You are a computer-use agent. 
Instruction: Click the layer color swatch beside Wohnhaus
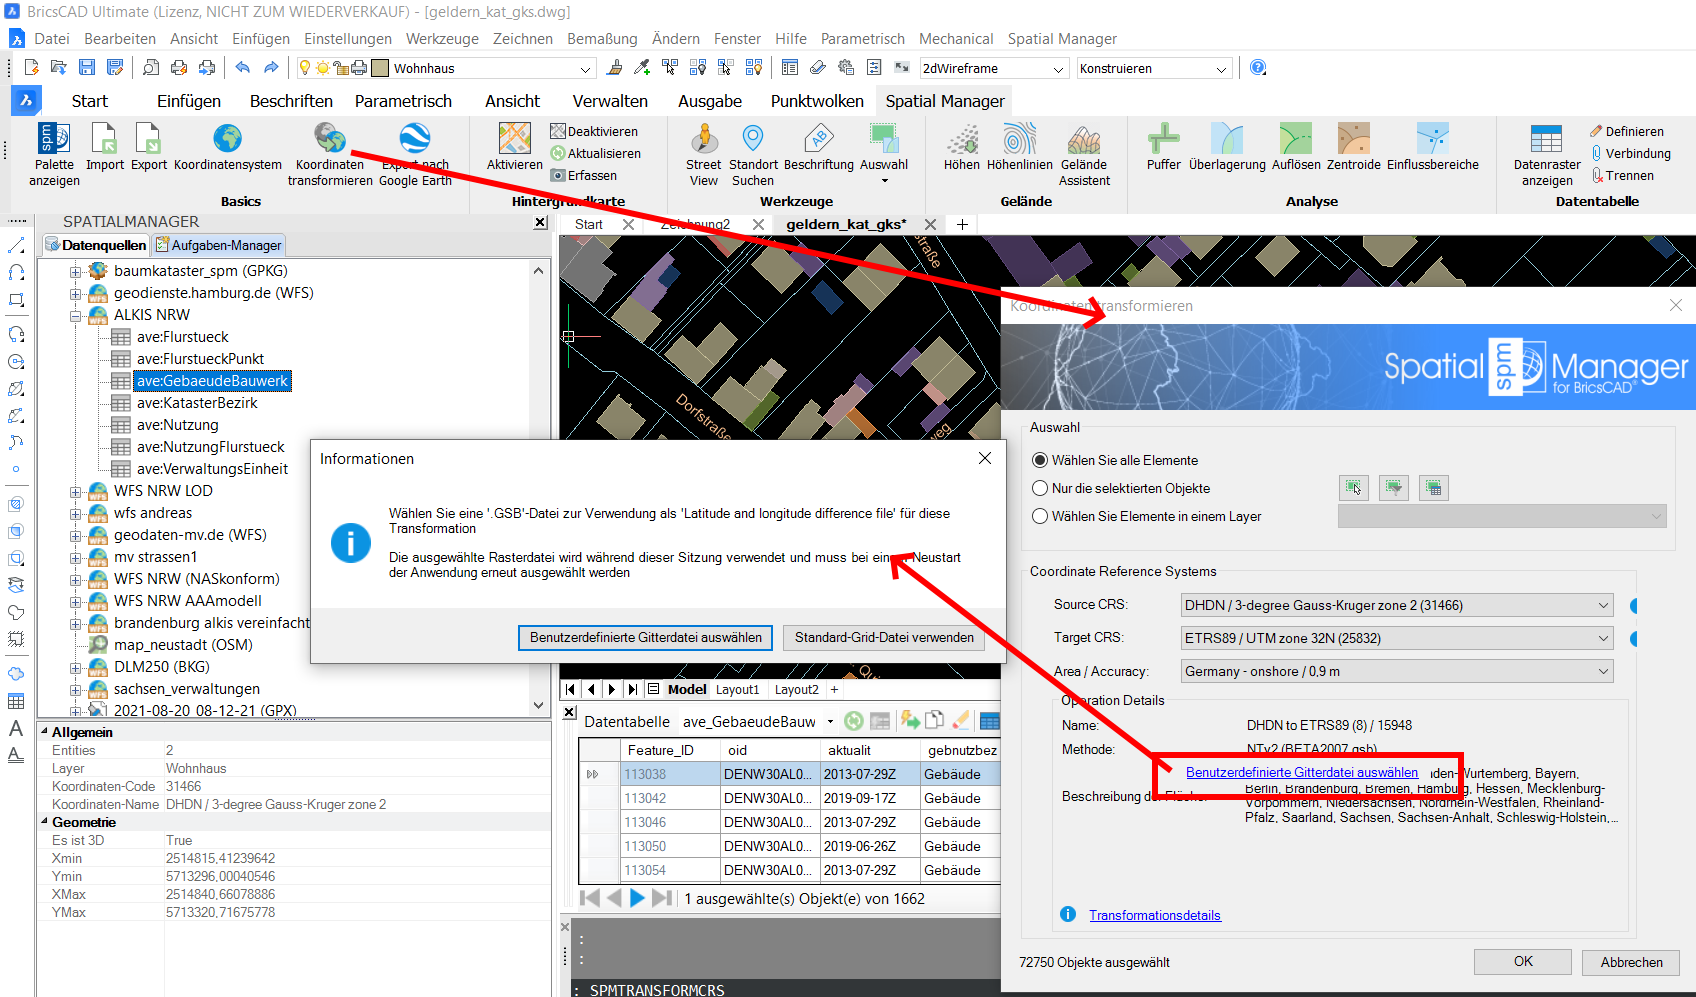coord(380,68)
